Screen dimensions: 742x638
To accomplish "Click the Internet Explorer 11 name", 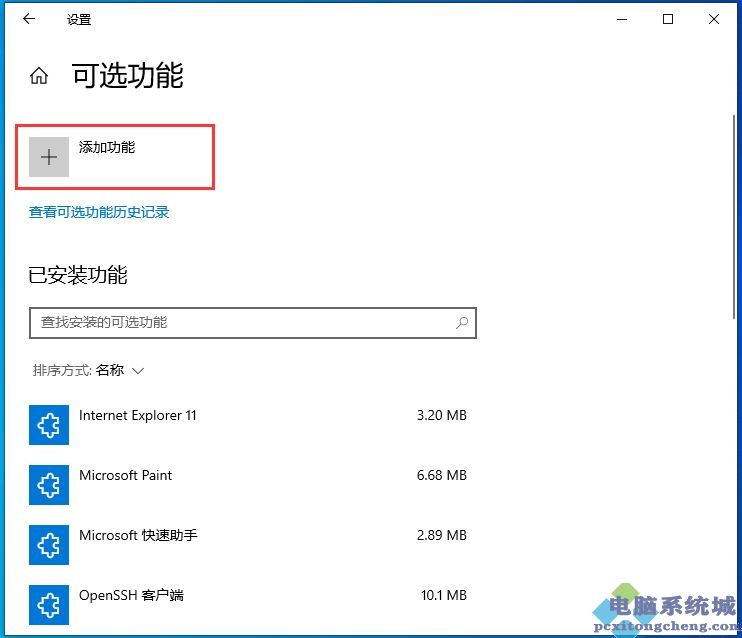I will (138, 415).
